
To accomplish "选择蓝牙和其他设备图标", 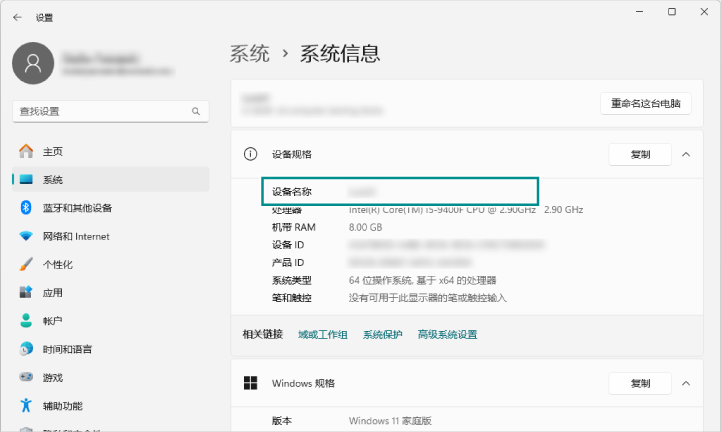I will 26,208.
